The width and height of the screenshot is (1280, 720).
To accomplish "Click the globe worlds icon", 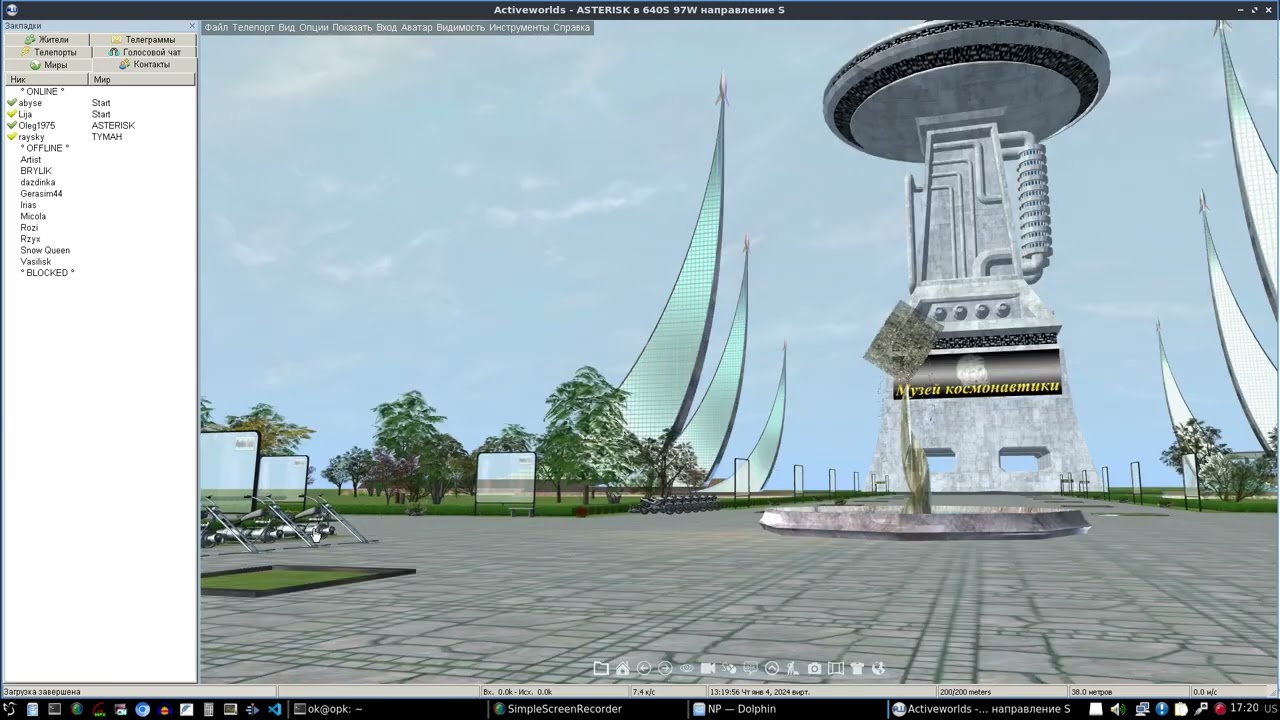I will (879, 669).
